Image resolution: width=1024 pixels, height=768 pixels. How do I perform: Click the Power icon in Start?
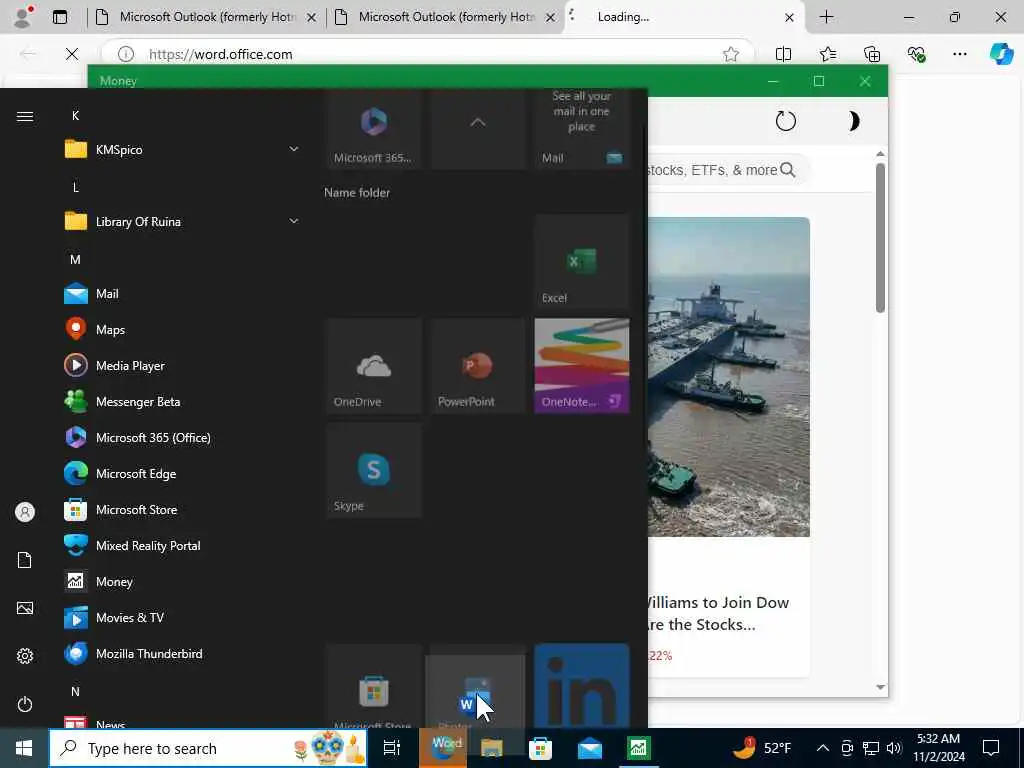point(25,704)
